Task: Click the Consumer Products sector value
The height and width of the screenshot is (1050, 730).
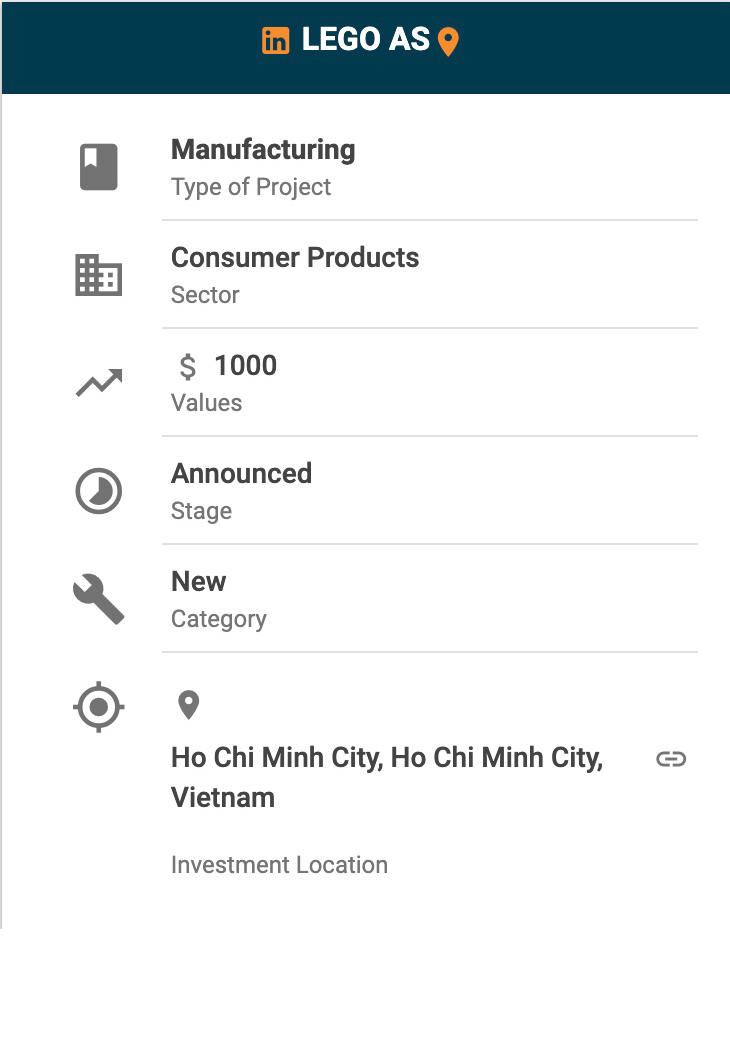Action: [295, 258]
